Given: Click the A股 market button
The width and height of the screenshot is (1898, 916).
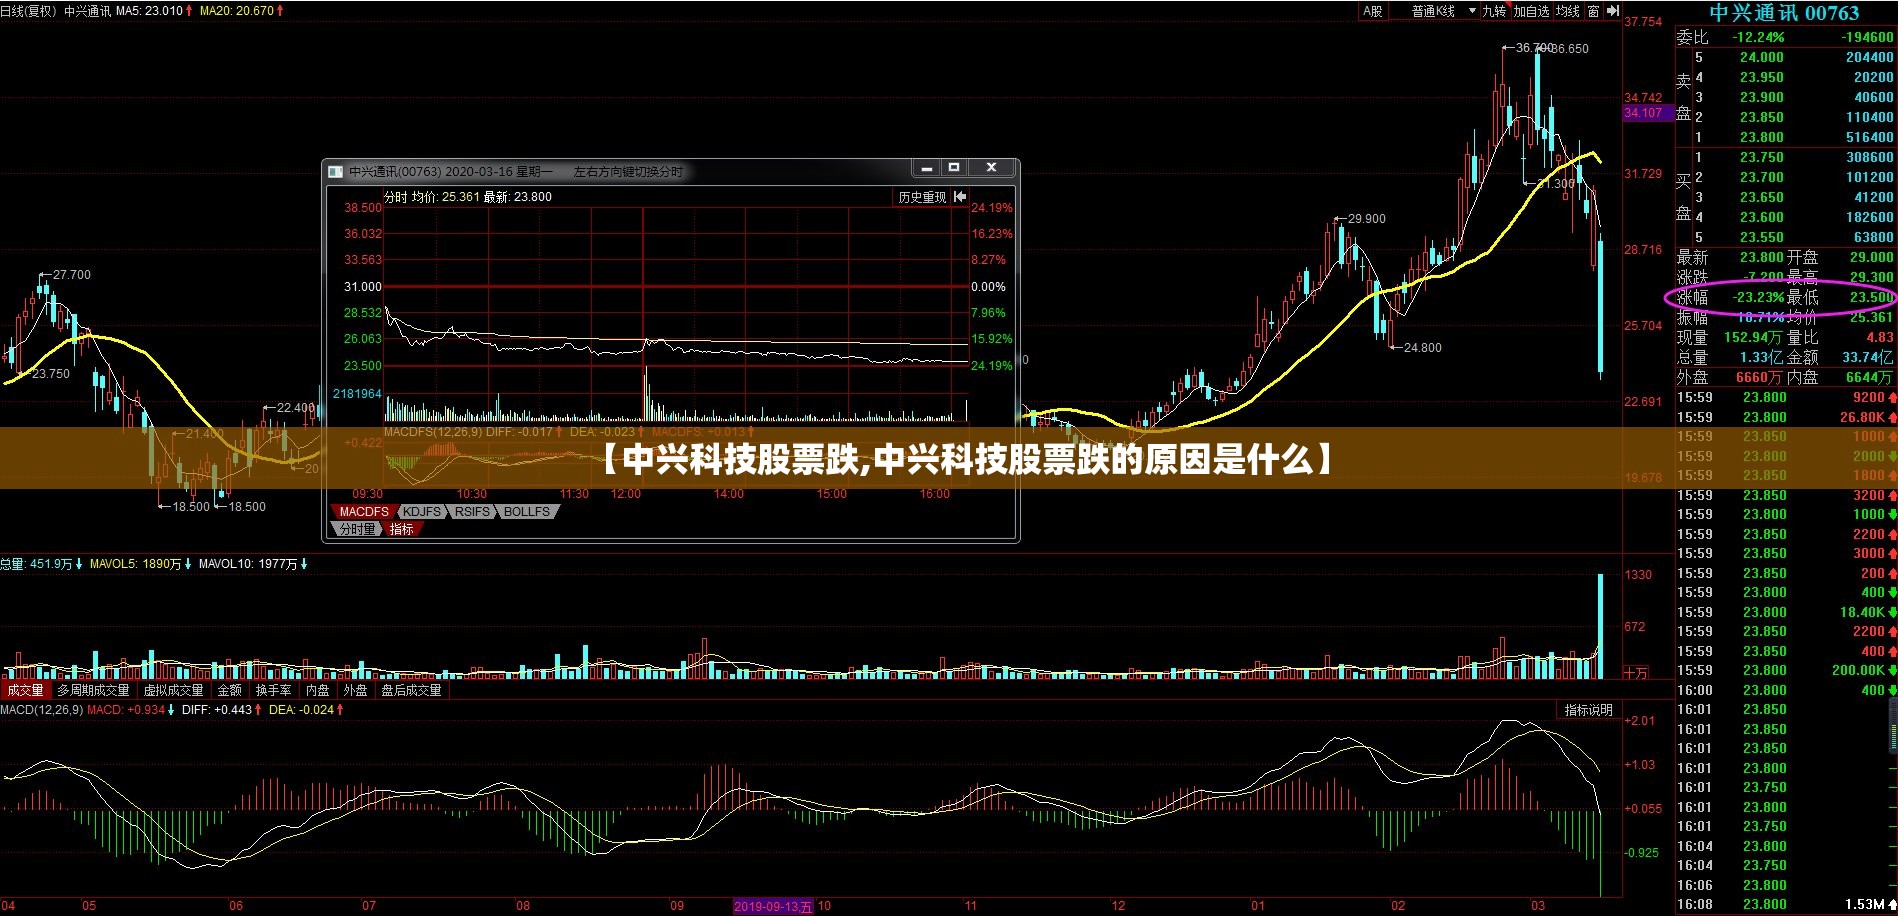Looking at the screenshot, I should tap(1372, 11).
